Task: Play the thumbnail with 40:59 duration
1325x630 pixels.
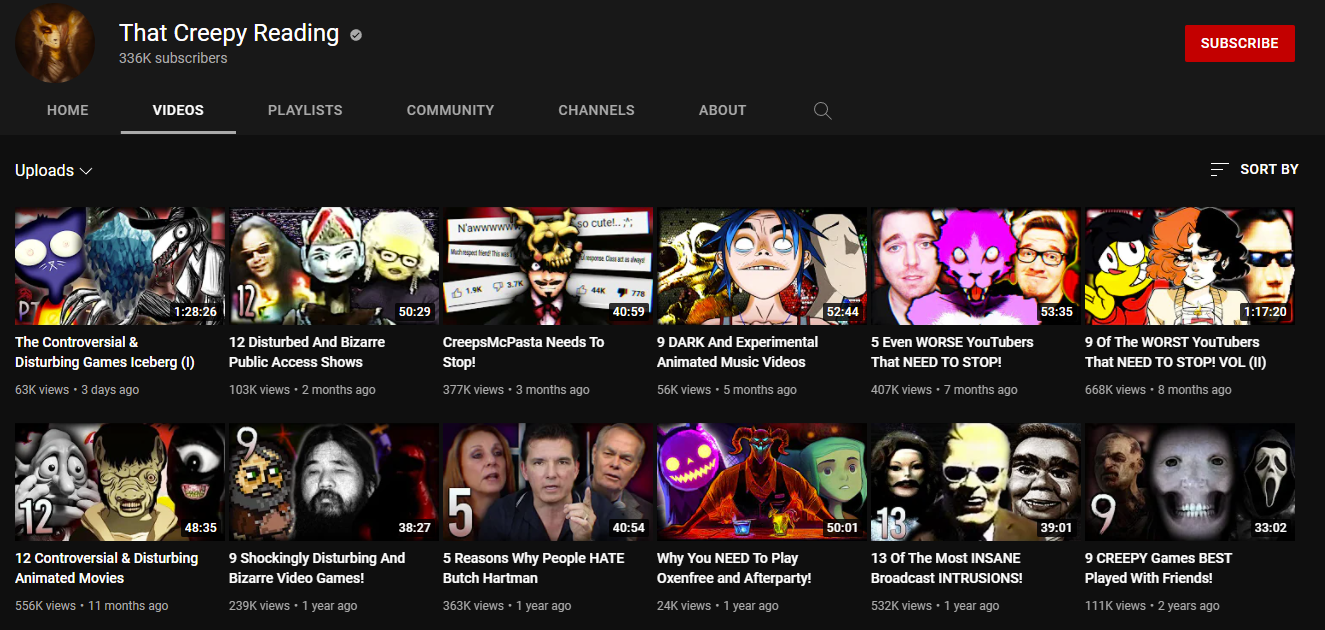Action: [x=548, y=267]
